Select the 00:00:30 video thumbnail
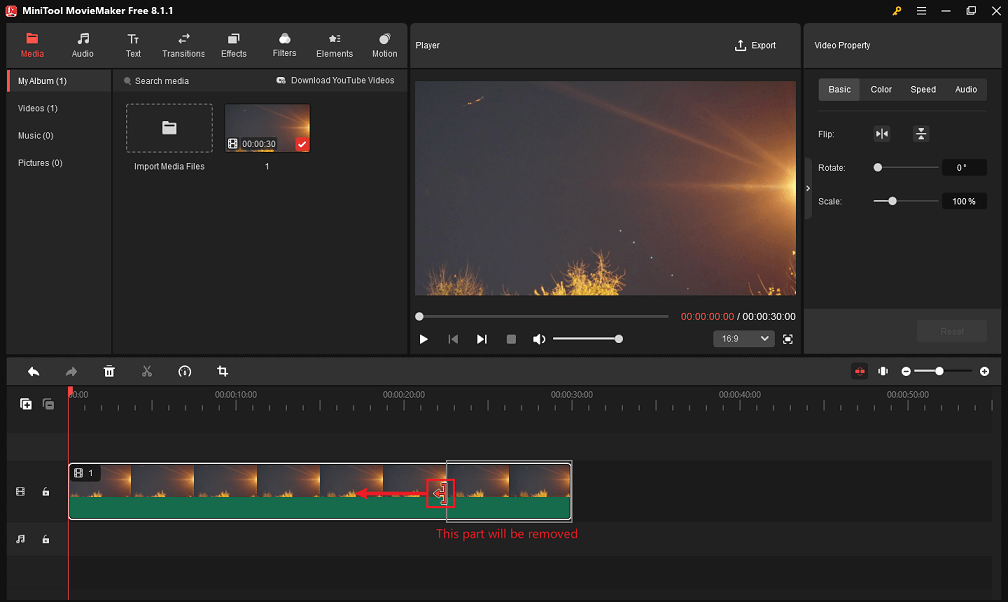1008x602 pixels. [267, 128]
